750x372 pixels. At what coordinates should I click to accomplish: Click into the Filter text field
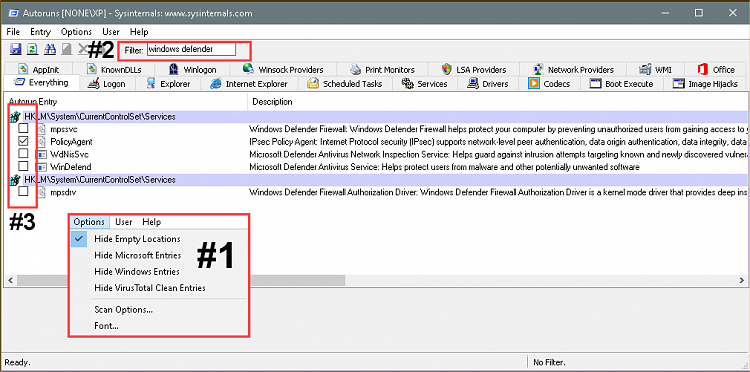[x=191, y=49]
